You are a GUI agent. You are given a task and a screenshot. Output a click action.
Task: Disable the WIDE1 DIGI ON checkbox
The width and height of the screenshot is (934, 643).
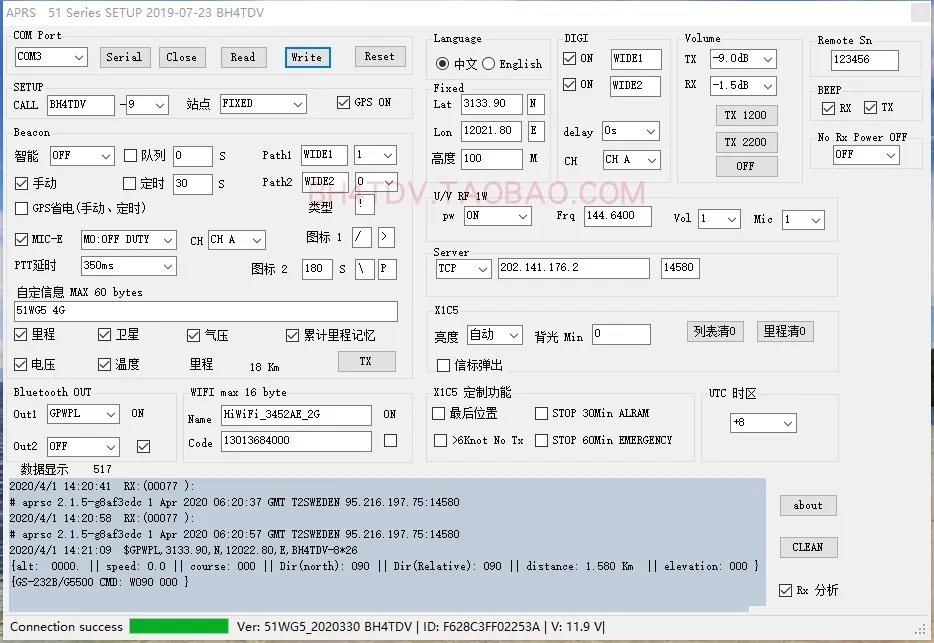[x=569, y=58]
